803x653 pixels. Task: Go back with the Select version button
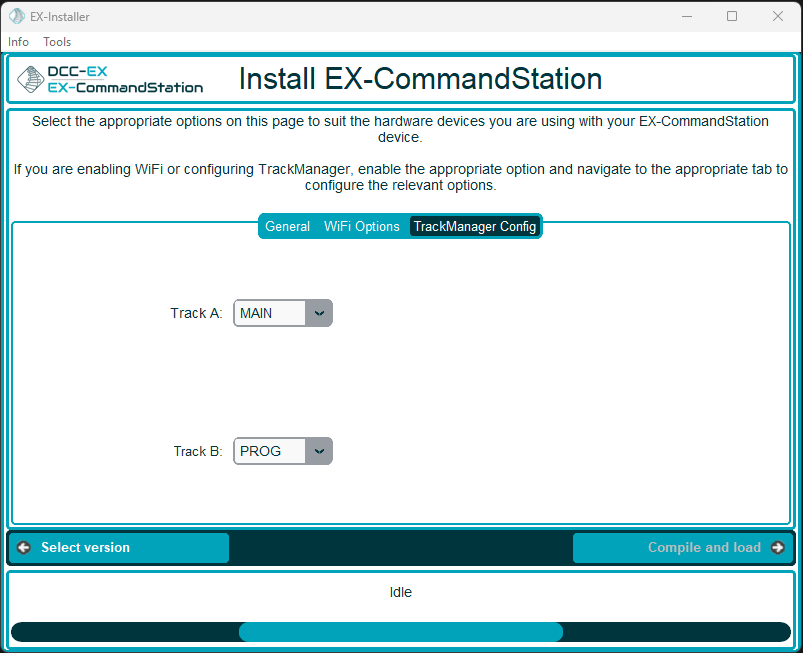pyautogui.click(x=119, y=547)
